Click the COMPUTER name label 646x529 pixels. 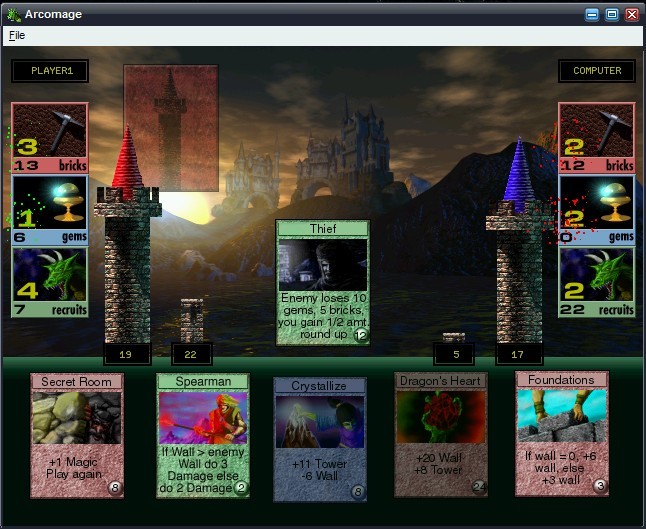[597, 71]
